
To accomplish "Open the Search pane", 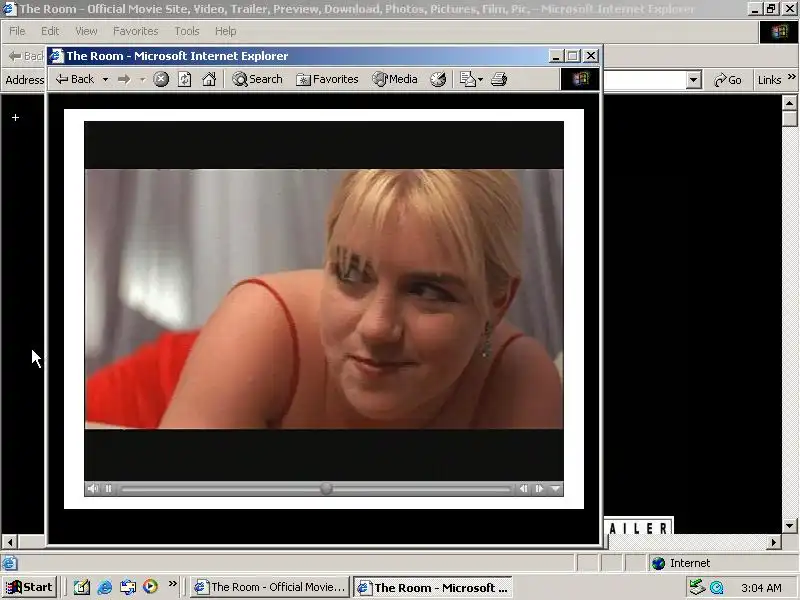I will coord(257,79).
